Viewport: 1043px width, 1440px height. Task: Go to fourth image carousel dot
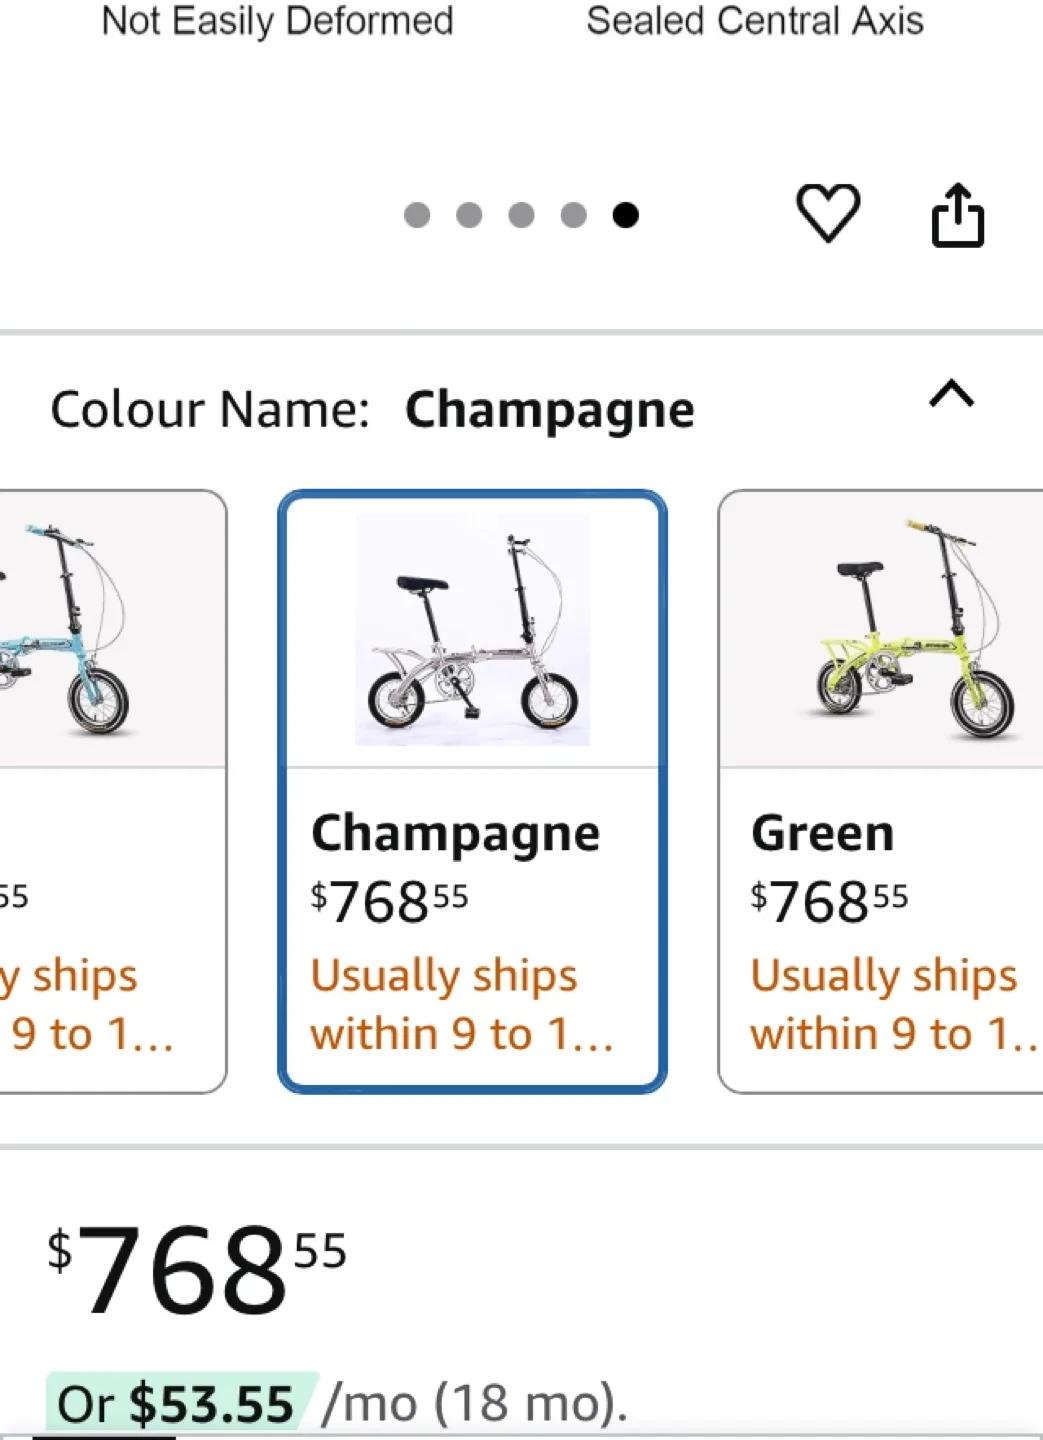pos(573,215)
